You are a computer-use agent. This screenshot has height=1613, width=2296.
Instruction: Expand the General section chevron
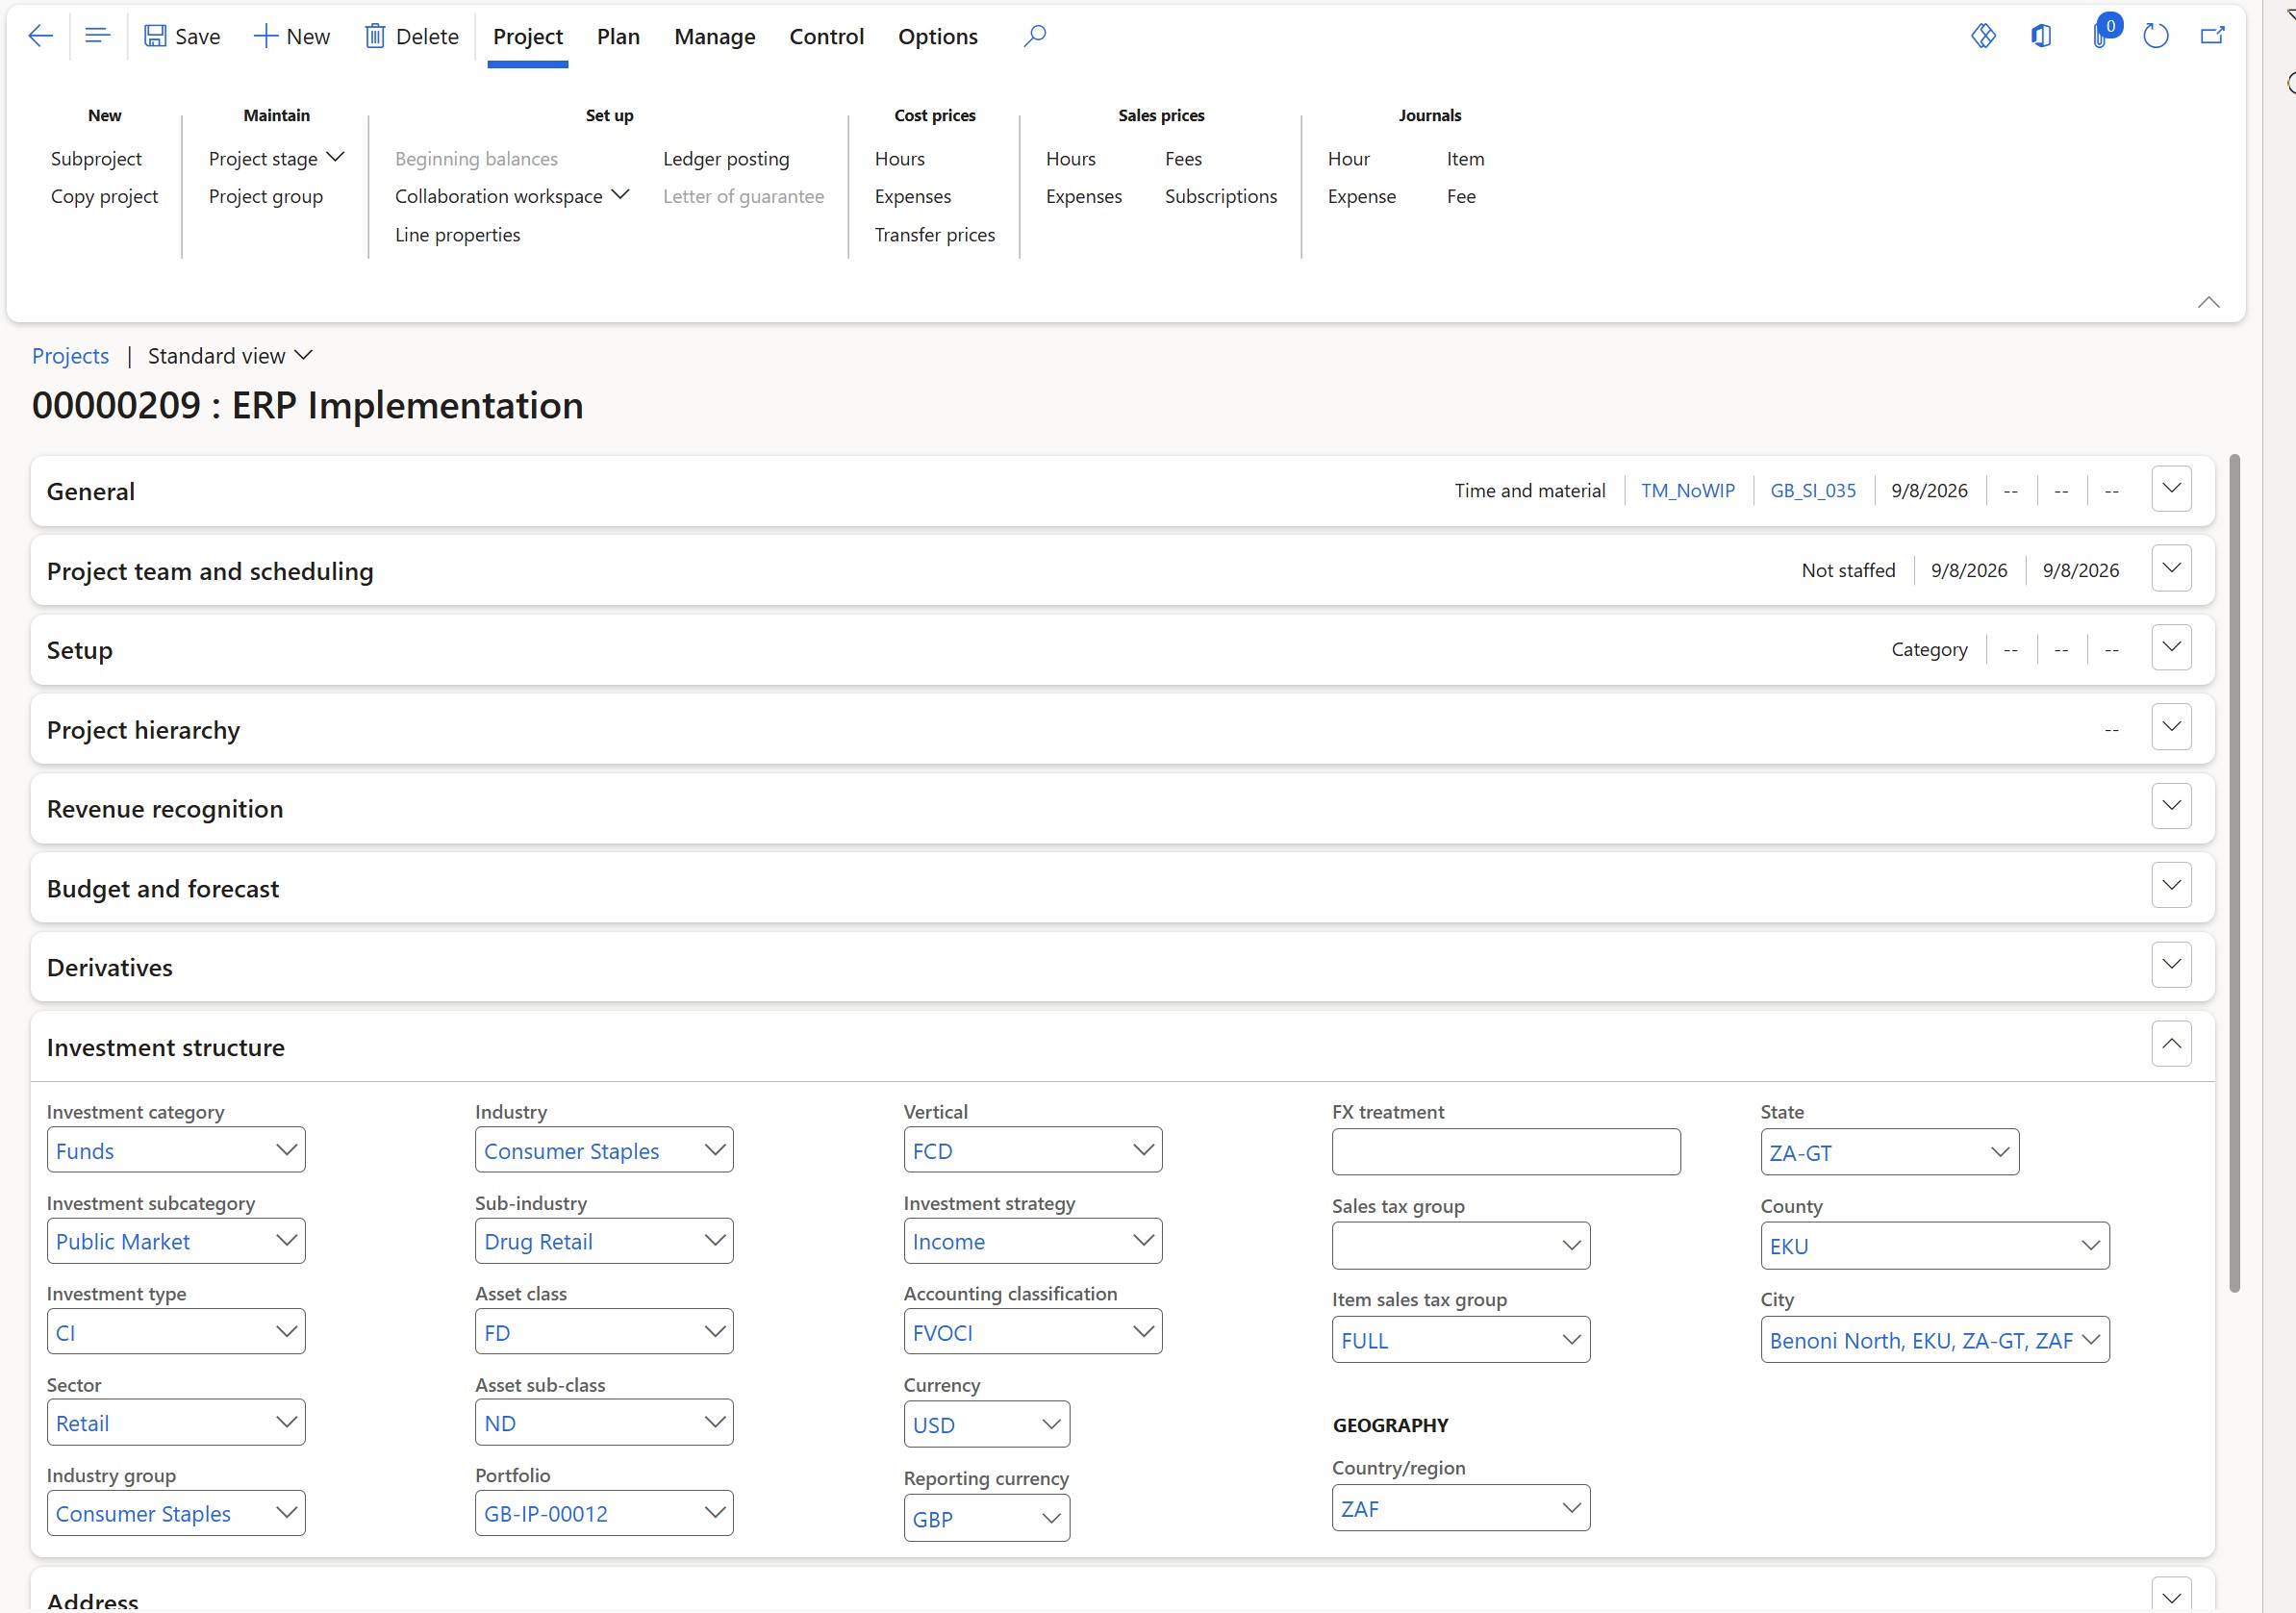coord(2171,489)
